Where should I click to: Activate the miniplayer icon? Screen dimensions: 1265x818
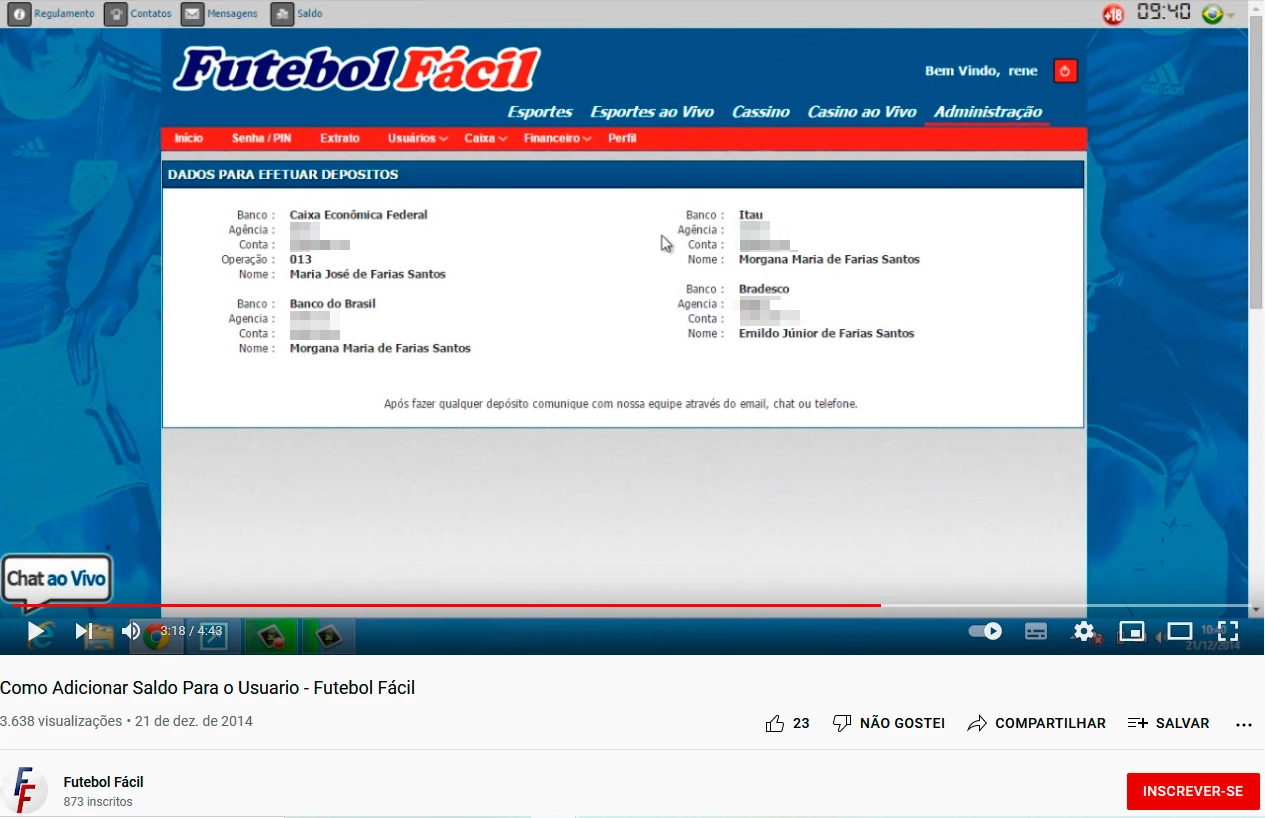[x=1131, y=631]
